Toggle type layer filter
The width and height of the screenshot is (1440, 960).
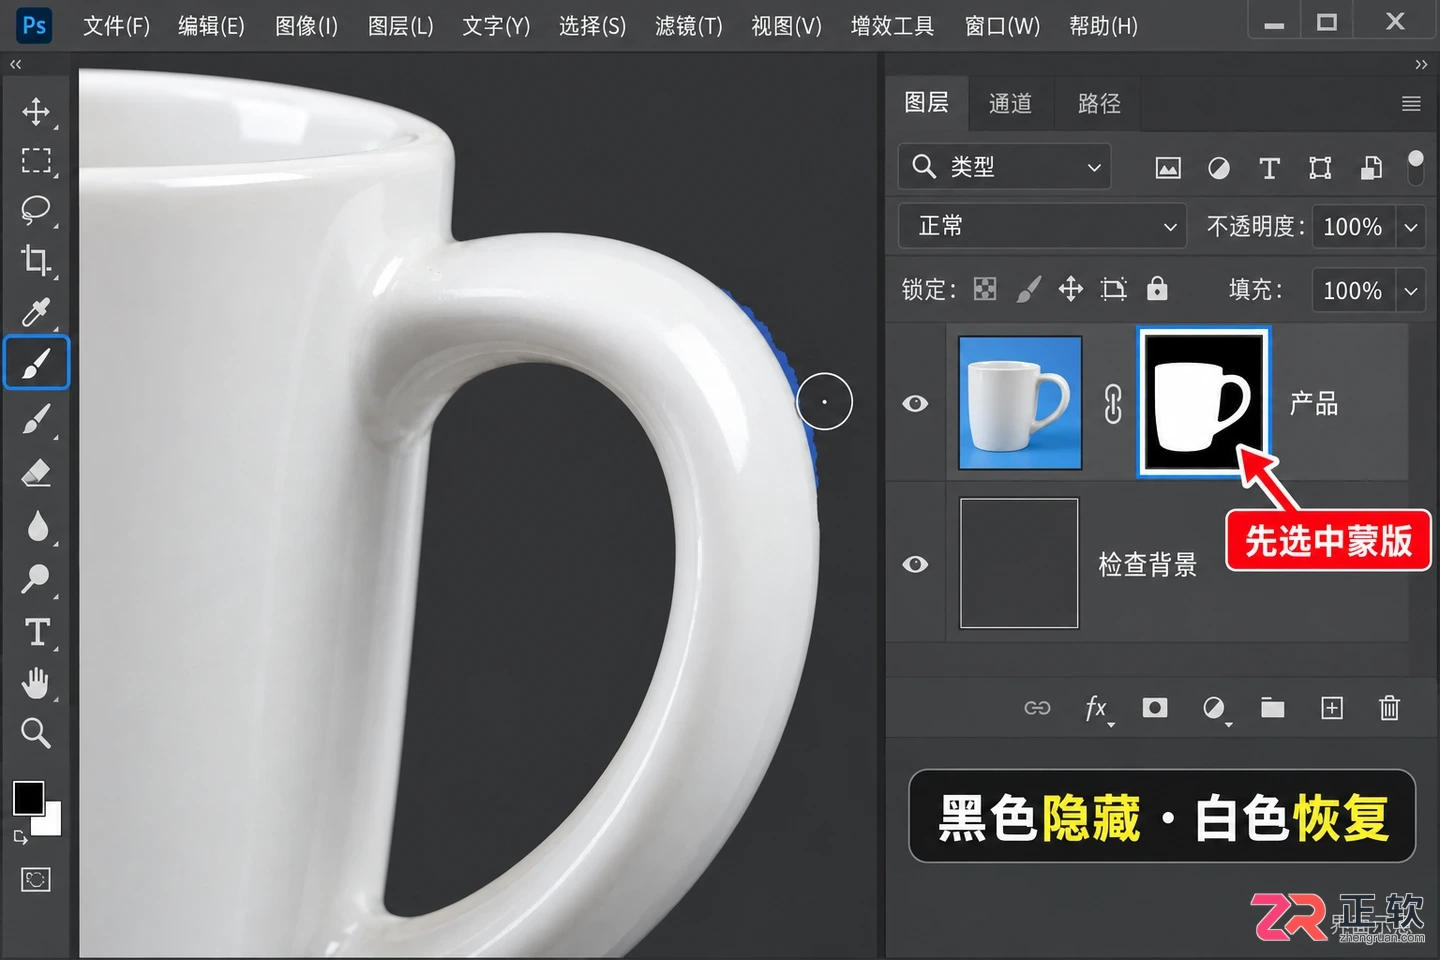(1270, 168)
